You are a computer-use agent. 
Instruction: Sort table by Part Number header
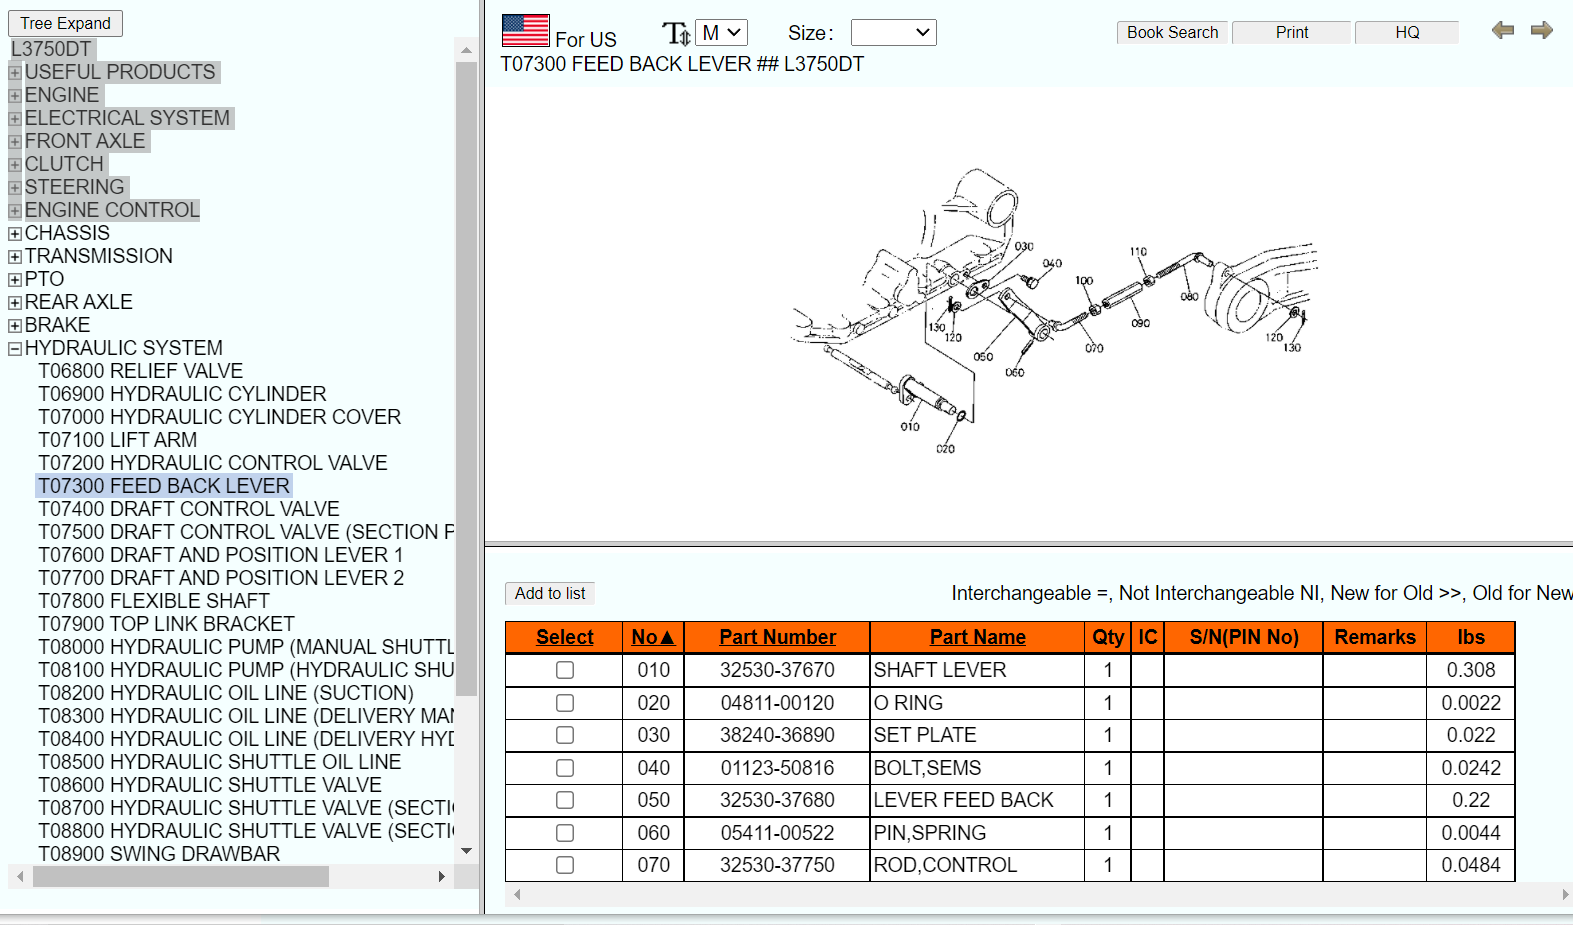[x=777, y=637]
